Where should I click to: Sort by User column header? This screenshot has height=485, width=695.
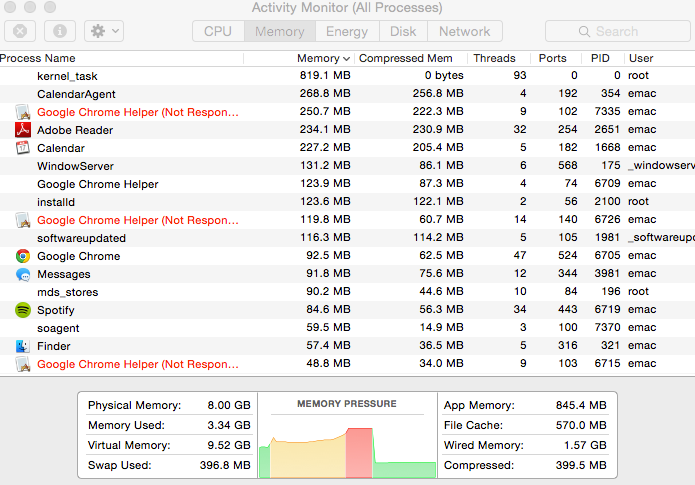tap(641, 58)
